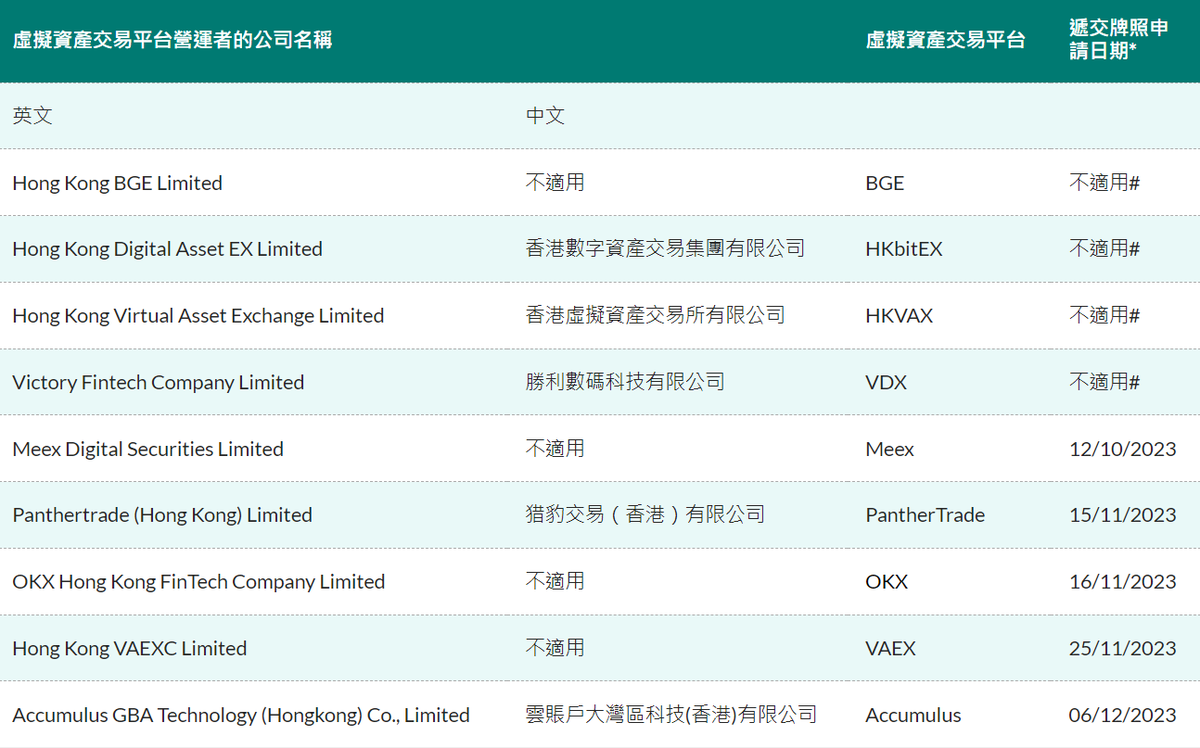
Task: Select the HKbitEX platform name
Action: click(x=905, y=248)
